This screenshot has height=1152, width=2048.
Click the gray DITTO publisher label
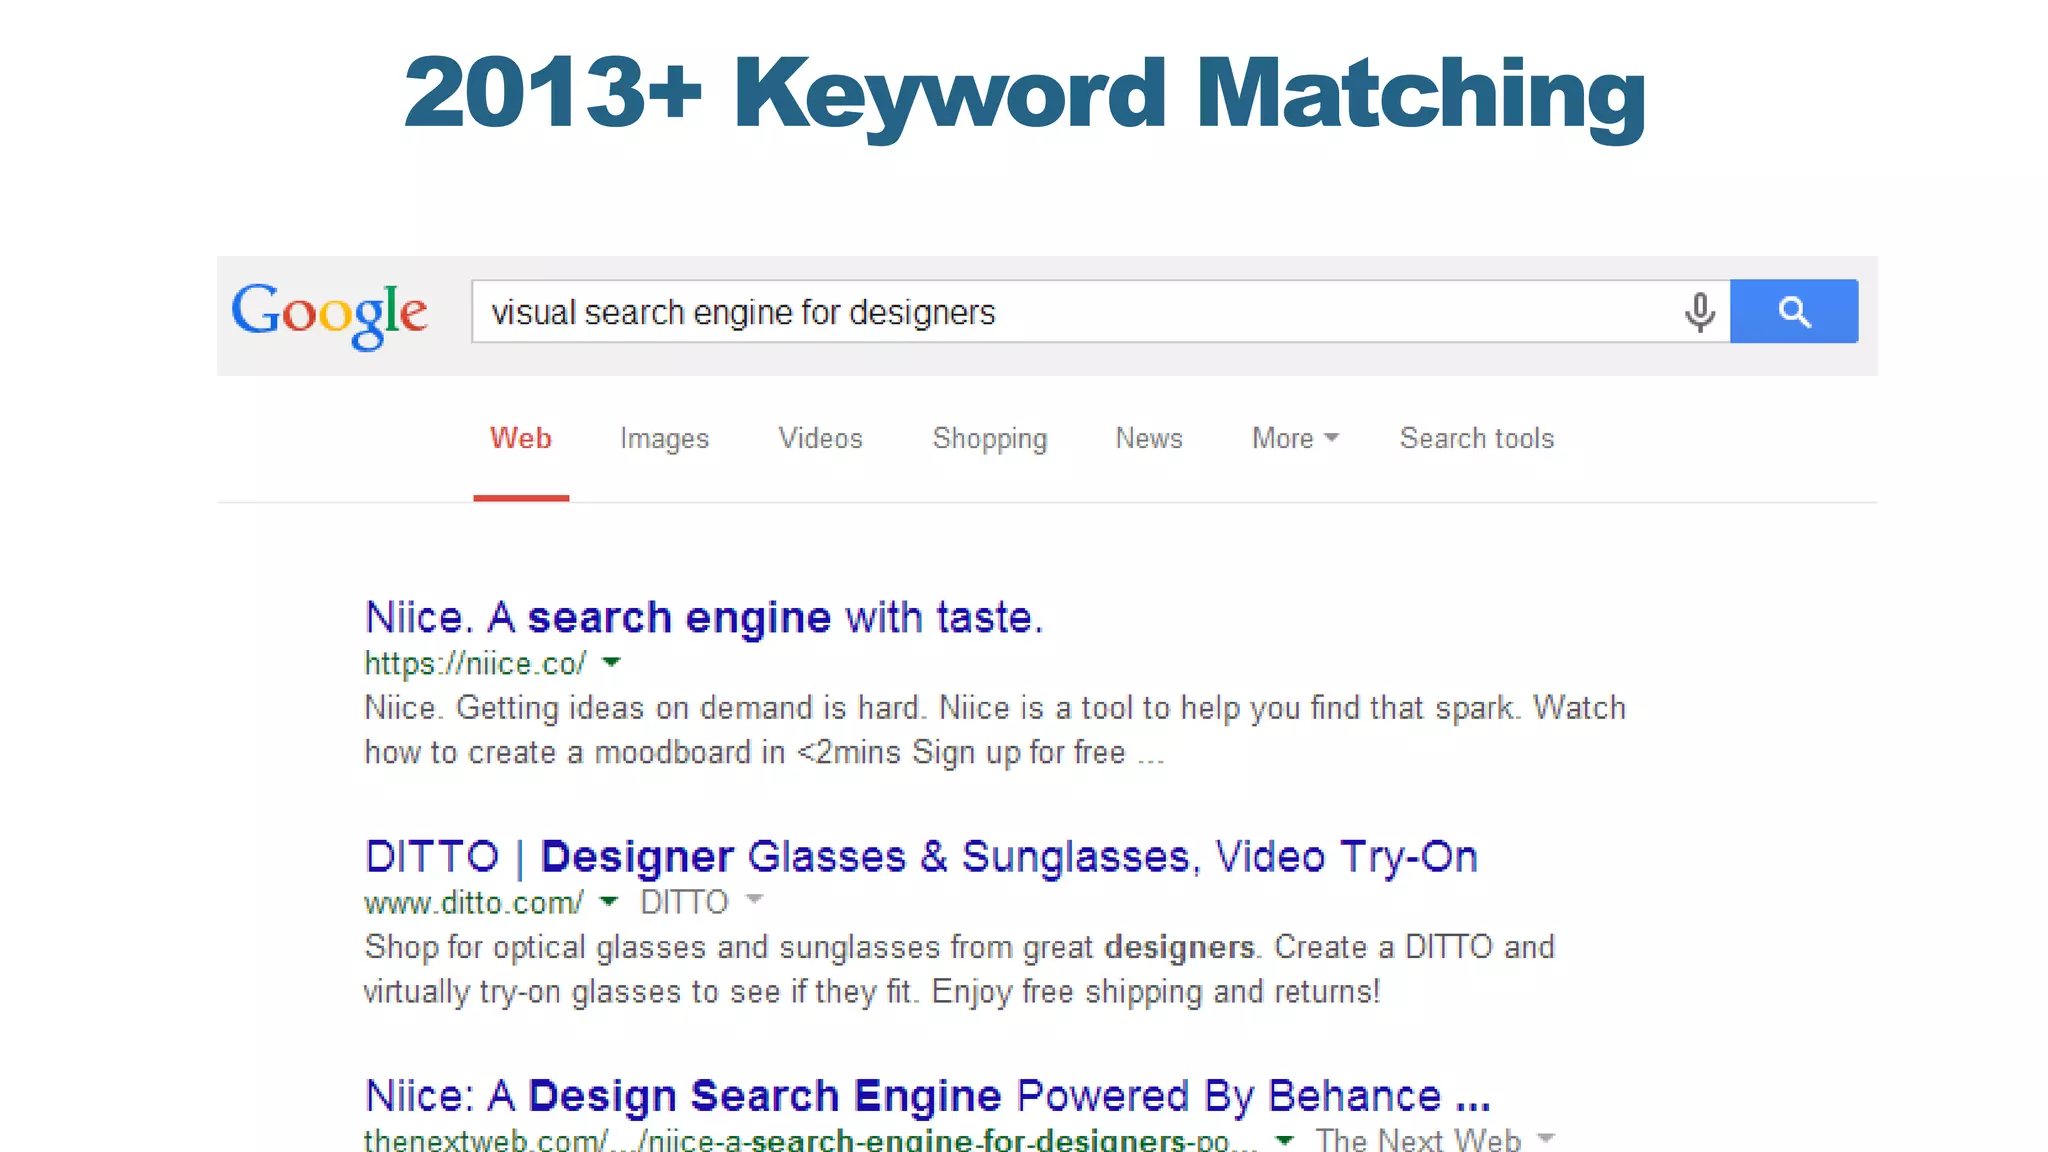point(684,902)
